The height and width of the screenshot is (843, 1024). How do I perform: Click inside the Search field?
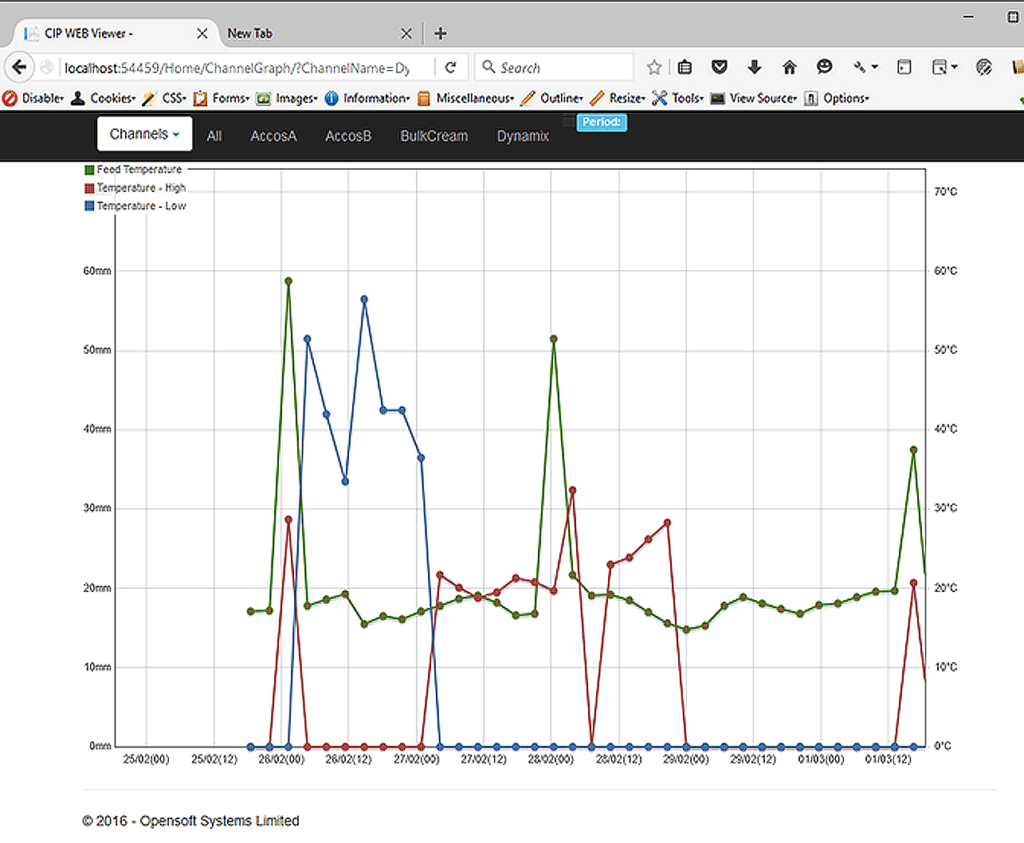[553, 67]
